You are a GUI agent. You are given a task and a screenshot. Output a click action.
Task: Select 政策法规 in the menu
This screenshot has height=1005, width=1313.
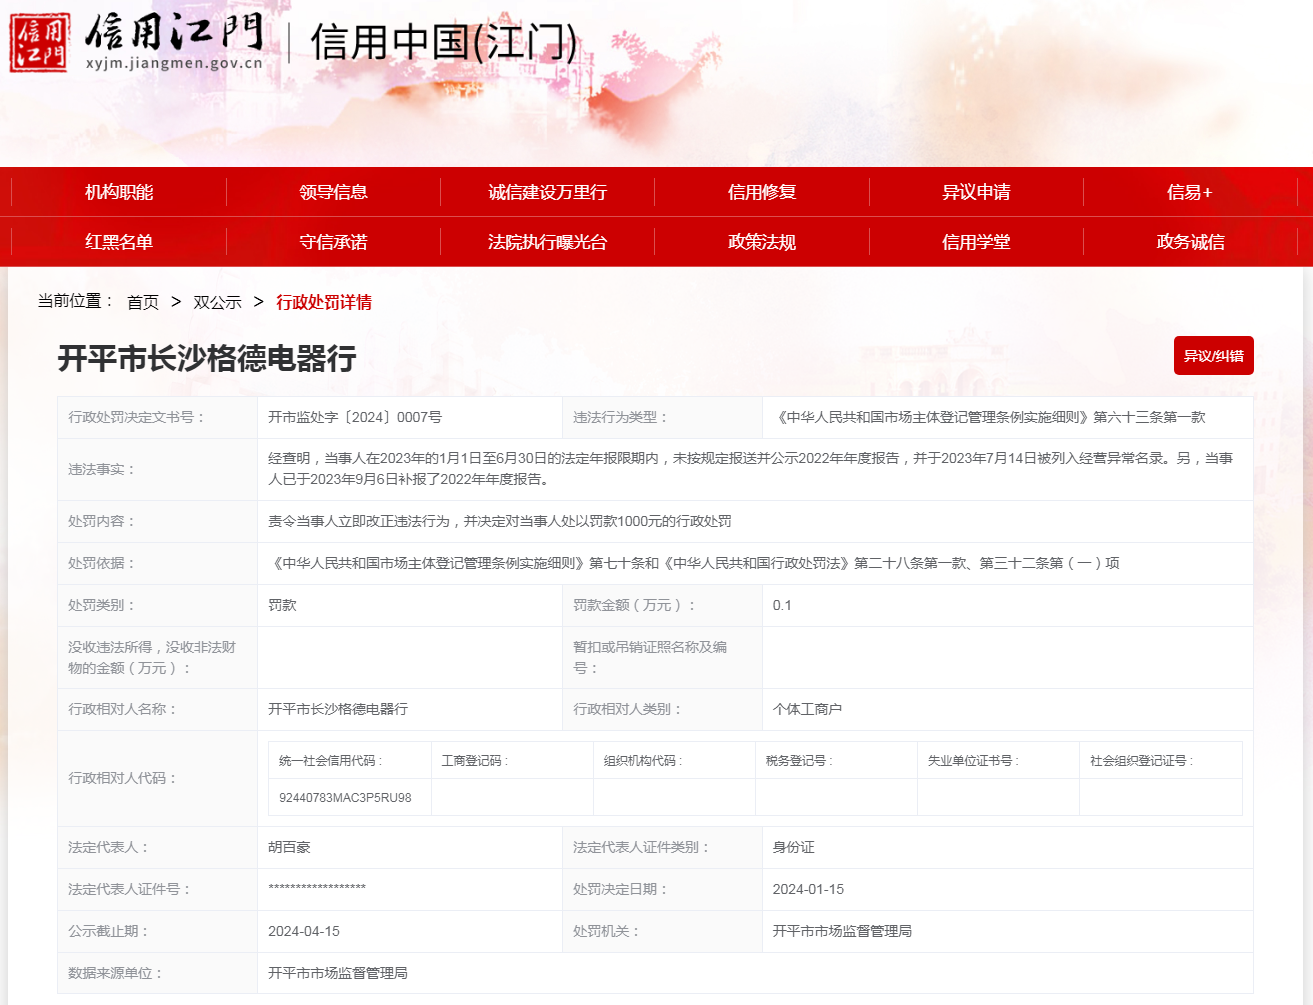pos(762,242)
